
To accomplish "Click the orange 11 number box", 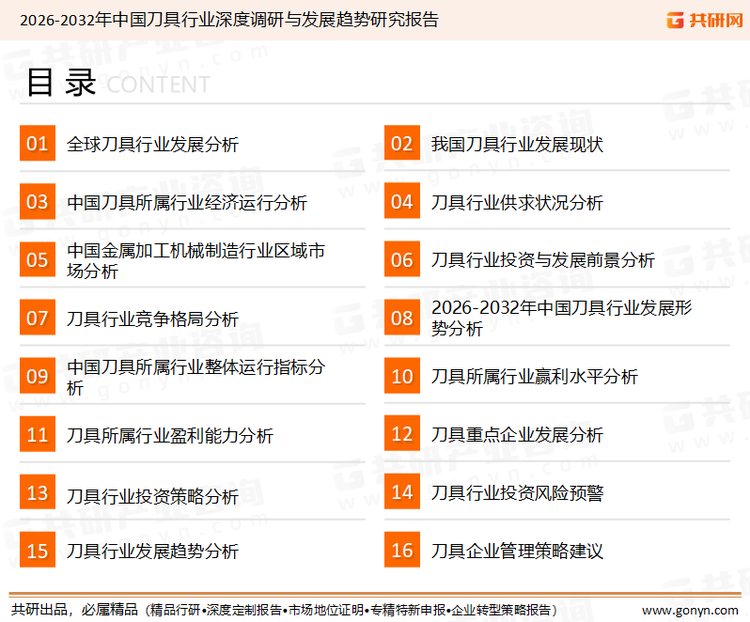I will pos(37,434).
